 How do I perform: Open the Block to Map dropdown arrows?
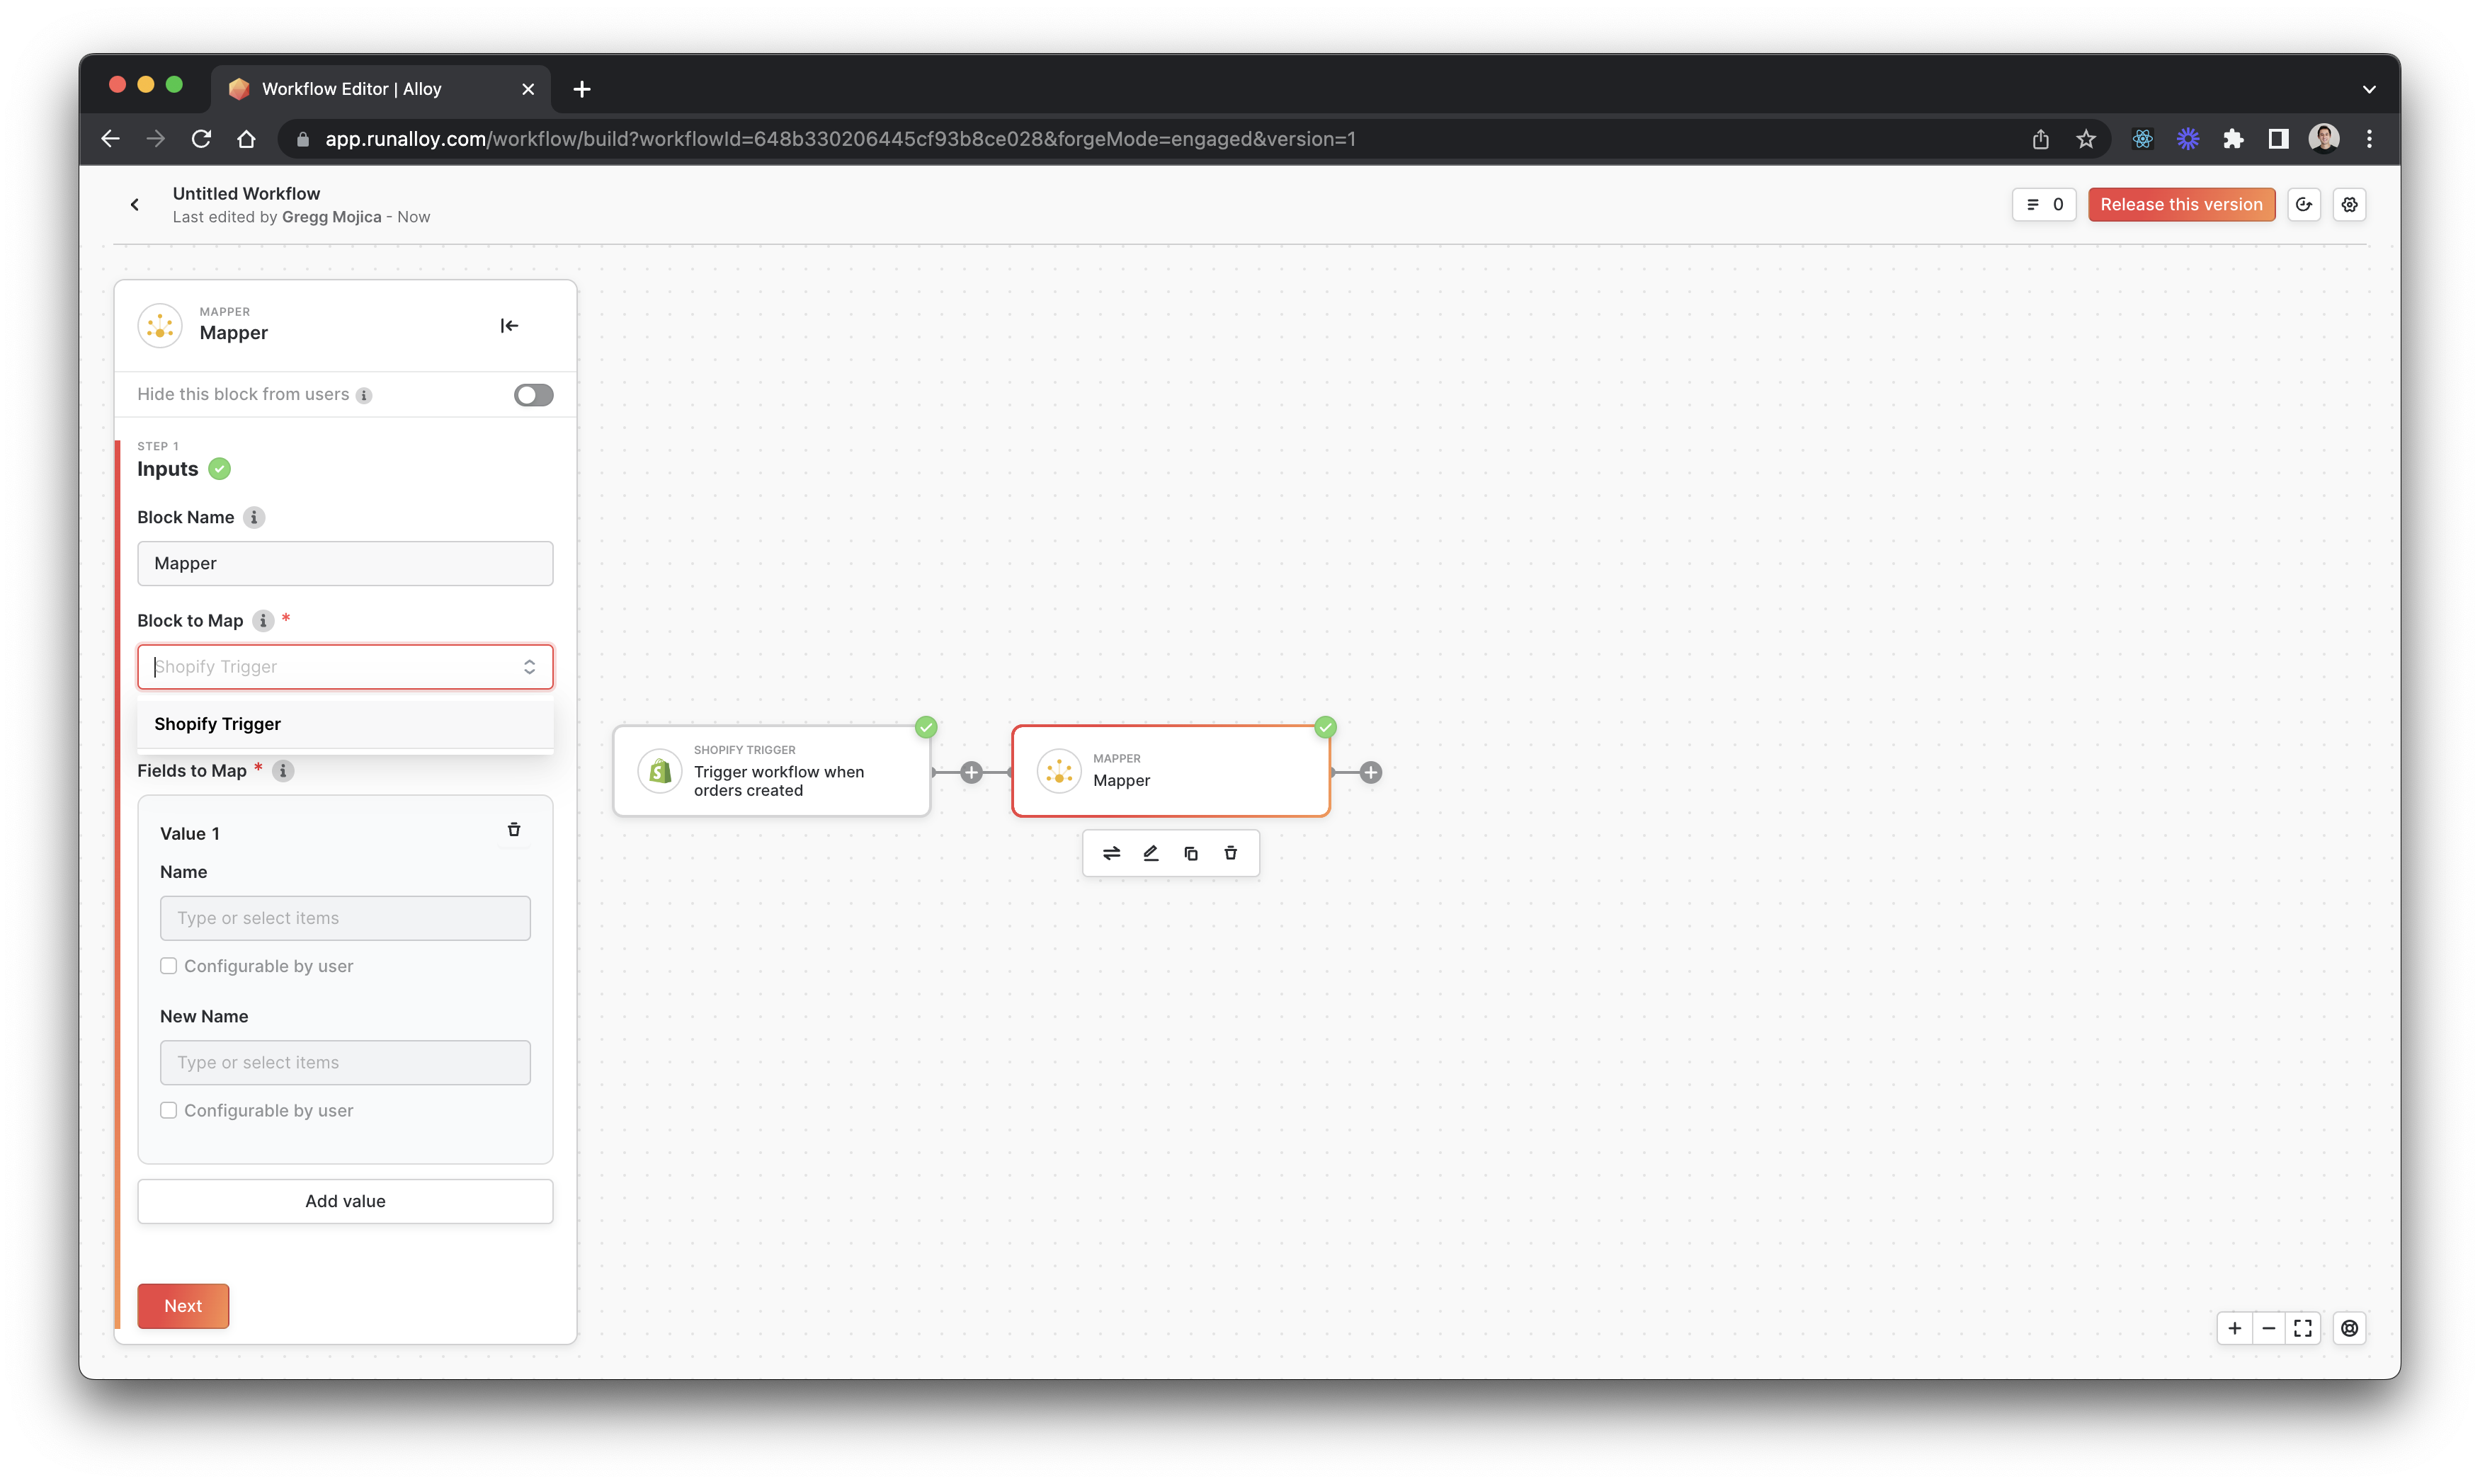(529, 667)
